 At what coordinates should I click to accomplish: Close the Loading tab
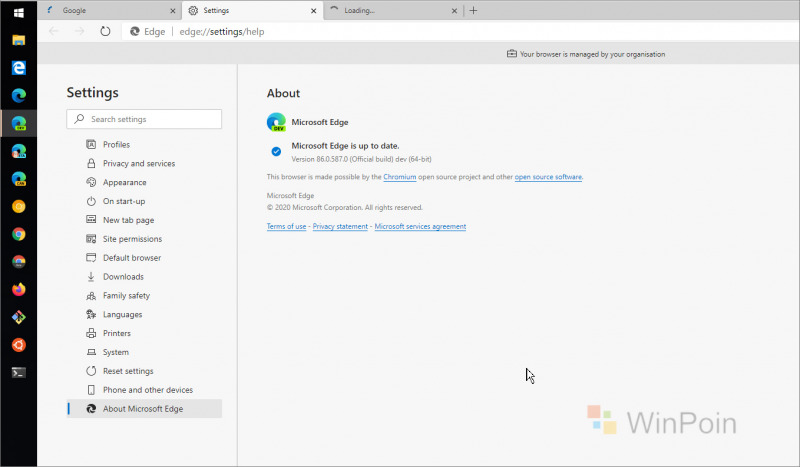(454, 11)
